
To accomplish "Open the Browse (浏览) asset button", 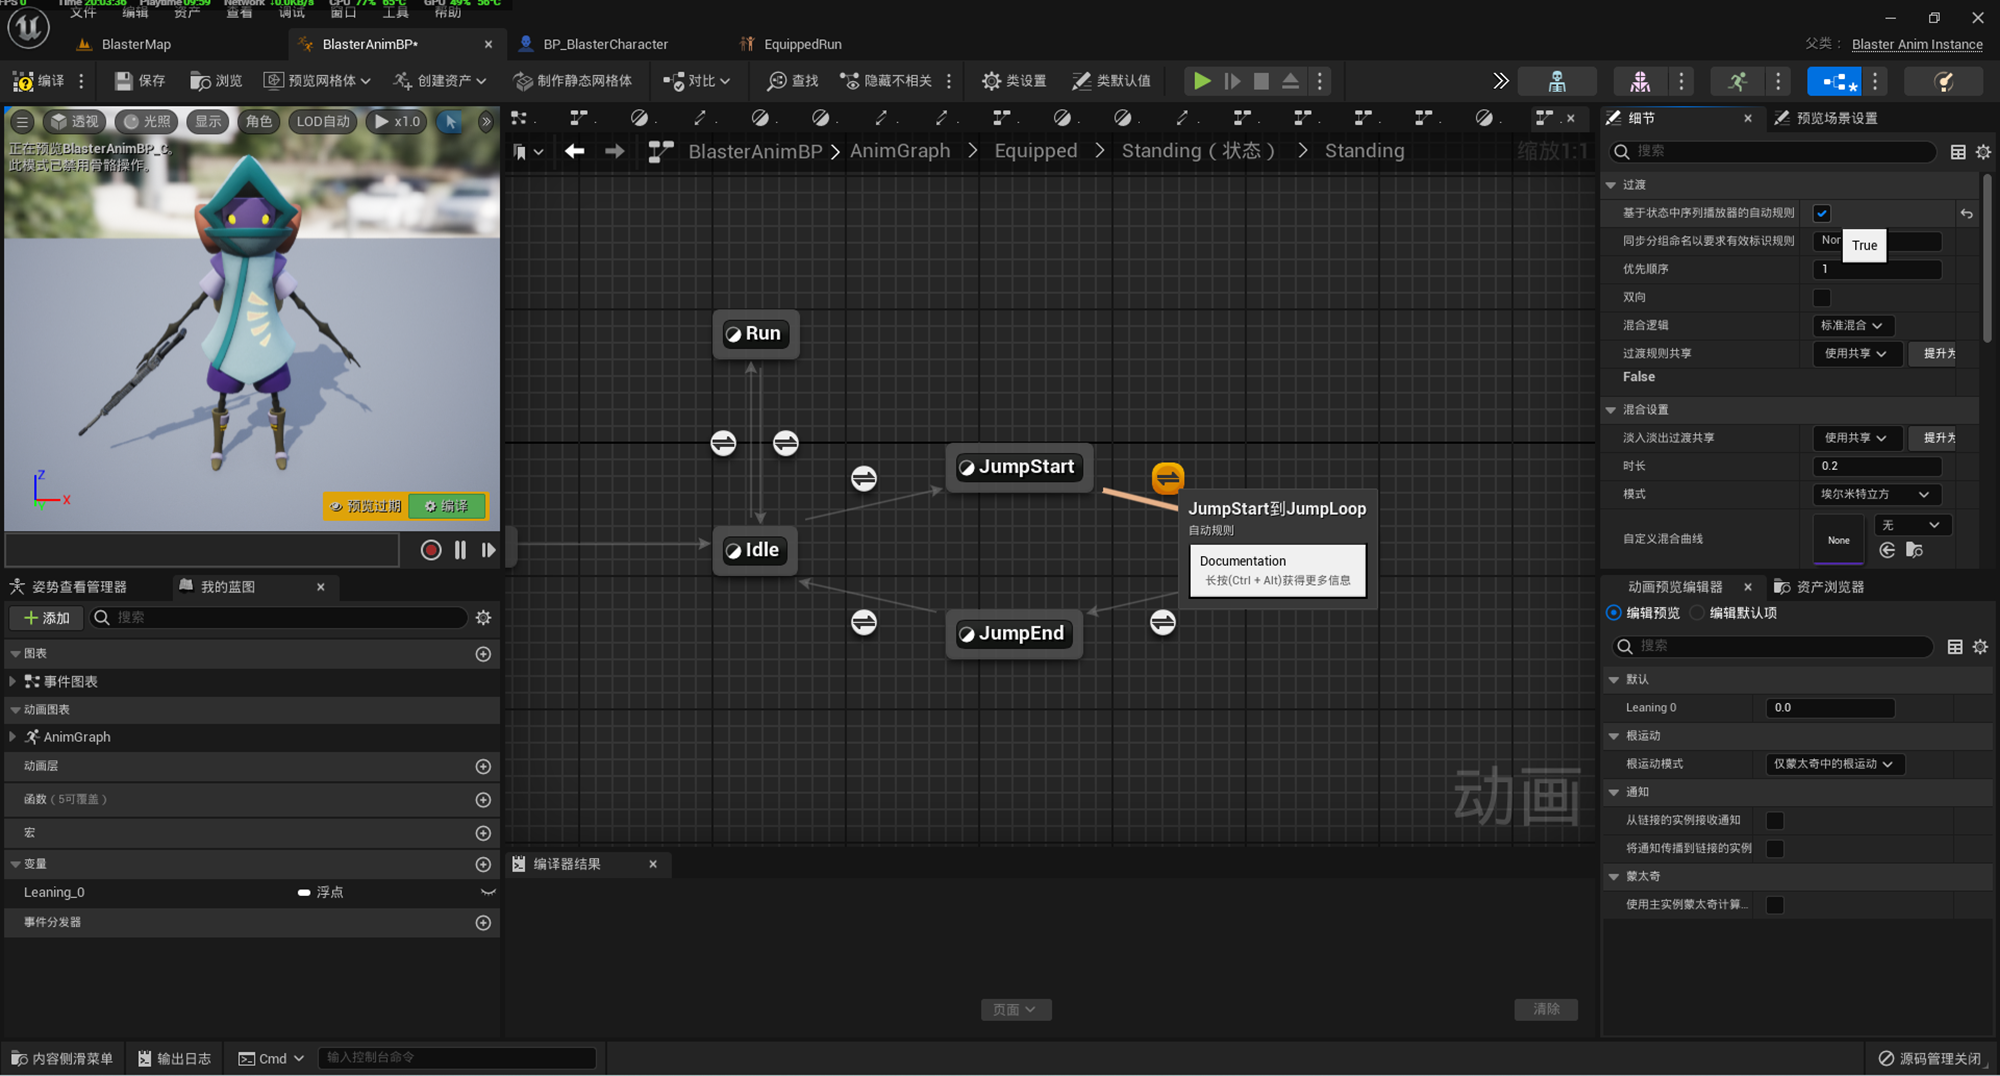I will click(217, 81).
